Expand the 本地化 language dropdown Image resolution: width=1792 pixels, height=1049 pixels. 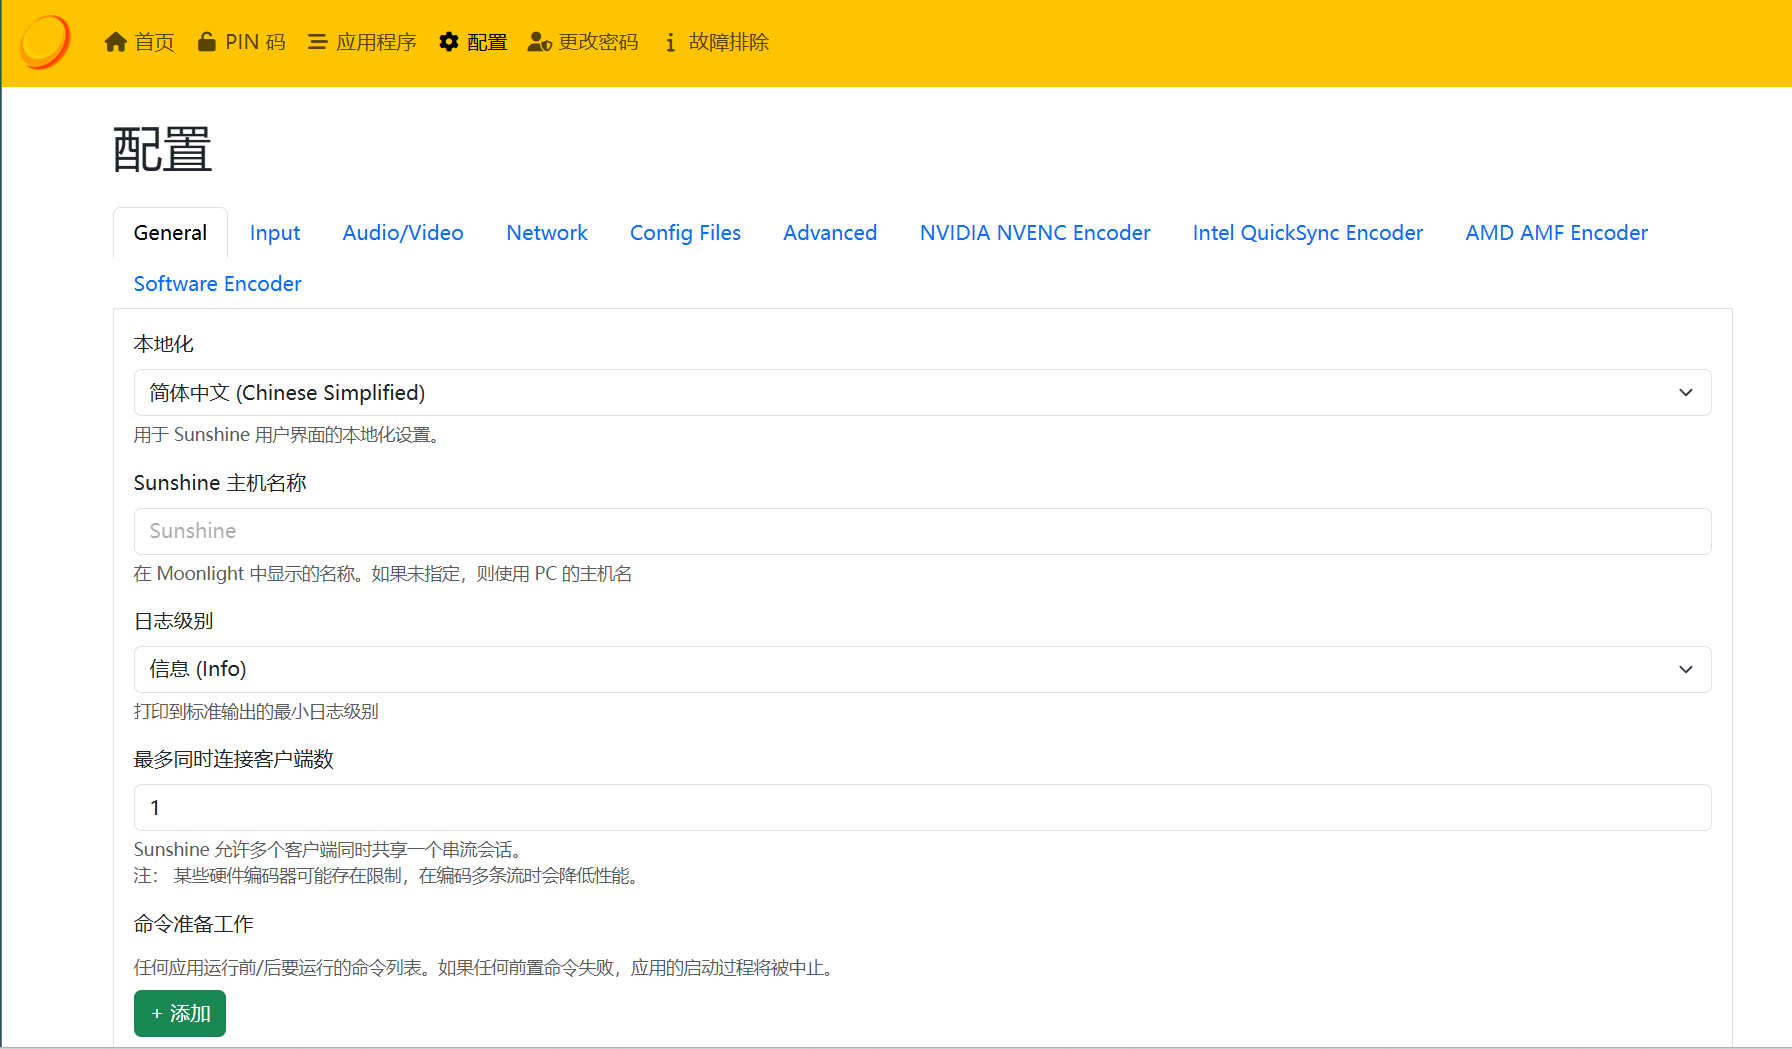[921, 393]
